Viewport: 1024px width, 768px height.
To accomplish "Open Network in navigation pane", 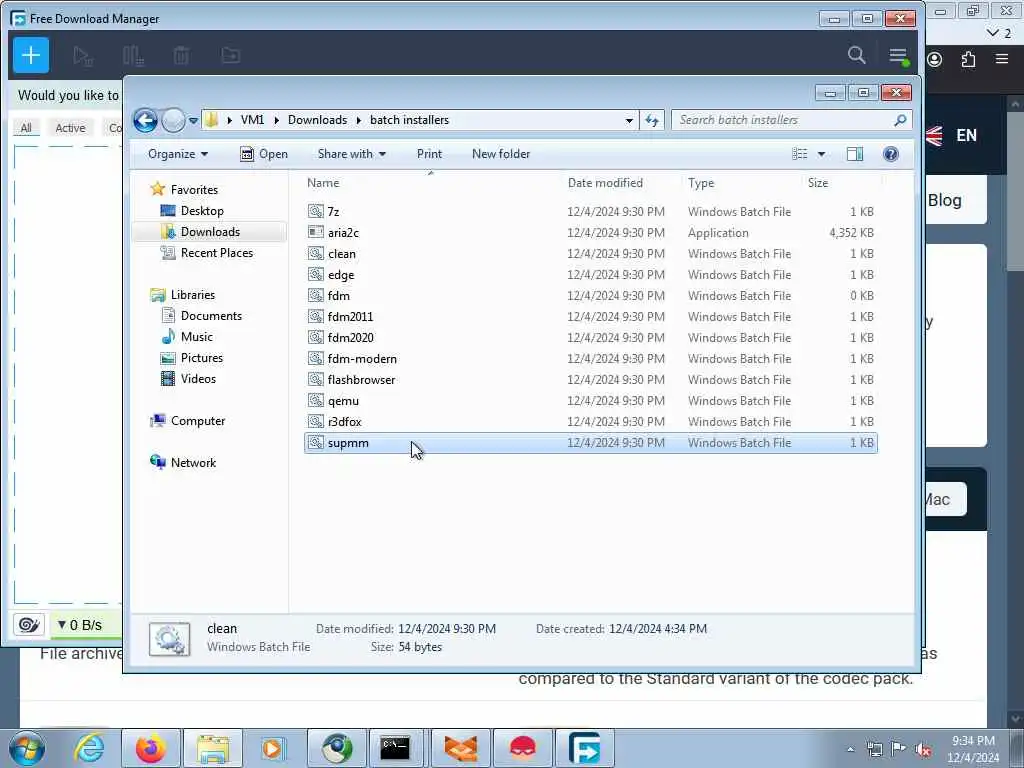I will tap(184, 462).
